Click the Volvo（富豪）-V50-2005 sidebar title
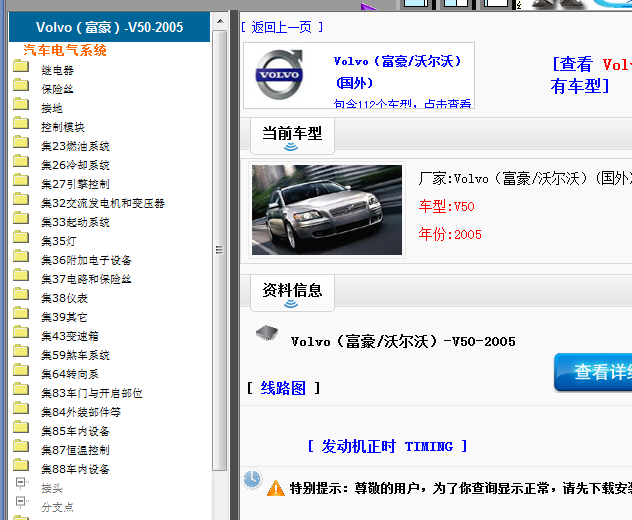632x520 pixels. [x=110, y=27]
